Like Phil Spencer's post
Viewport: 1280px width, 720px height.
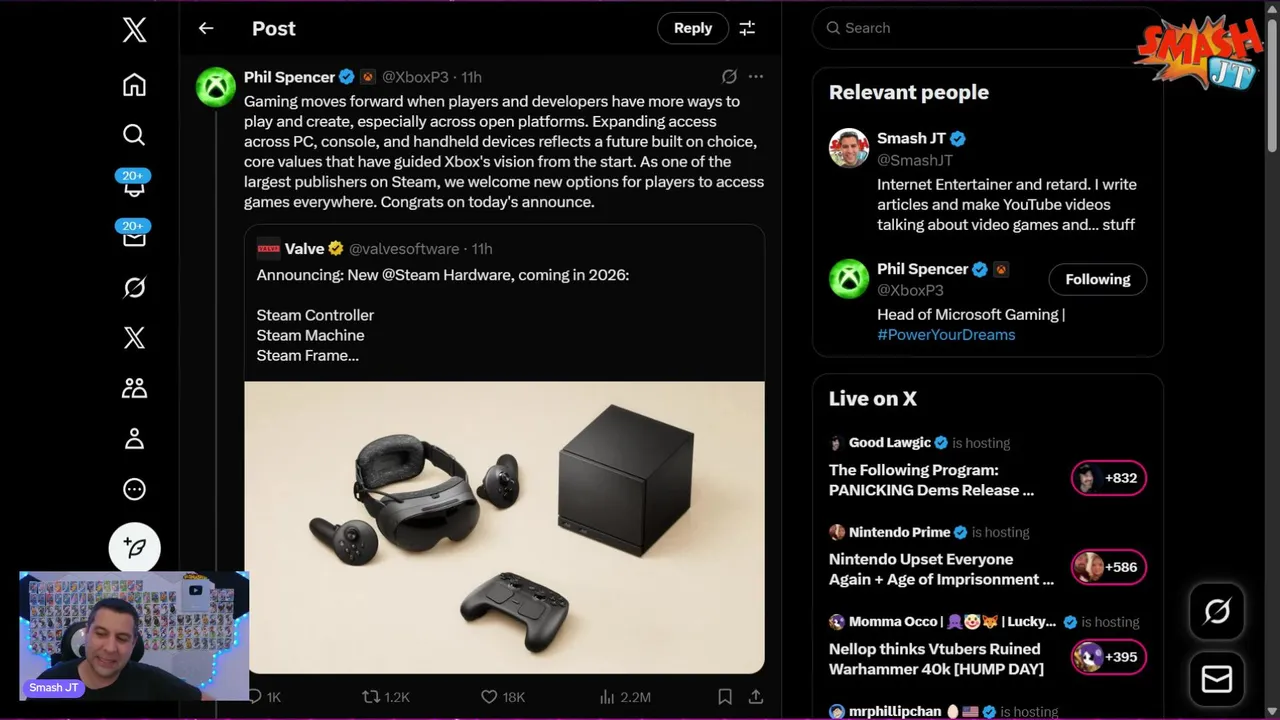(489, 697)
